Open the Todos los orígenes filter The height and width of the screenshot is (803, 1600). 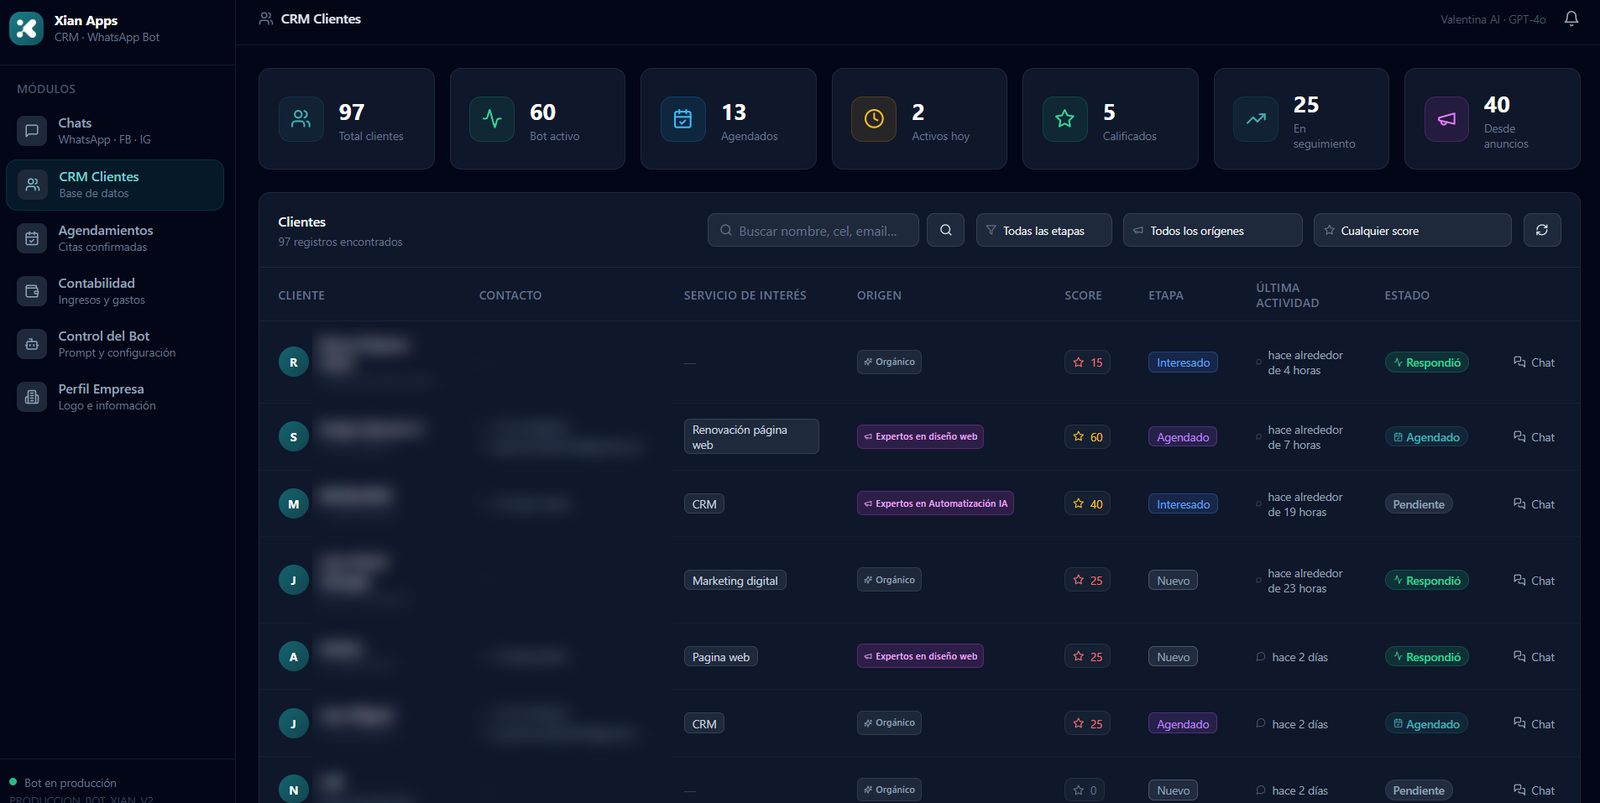1212,230
